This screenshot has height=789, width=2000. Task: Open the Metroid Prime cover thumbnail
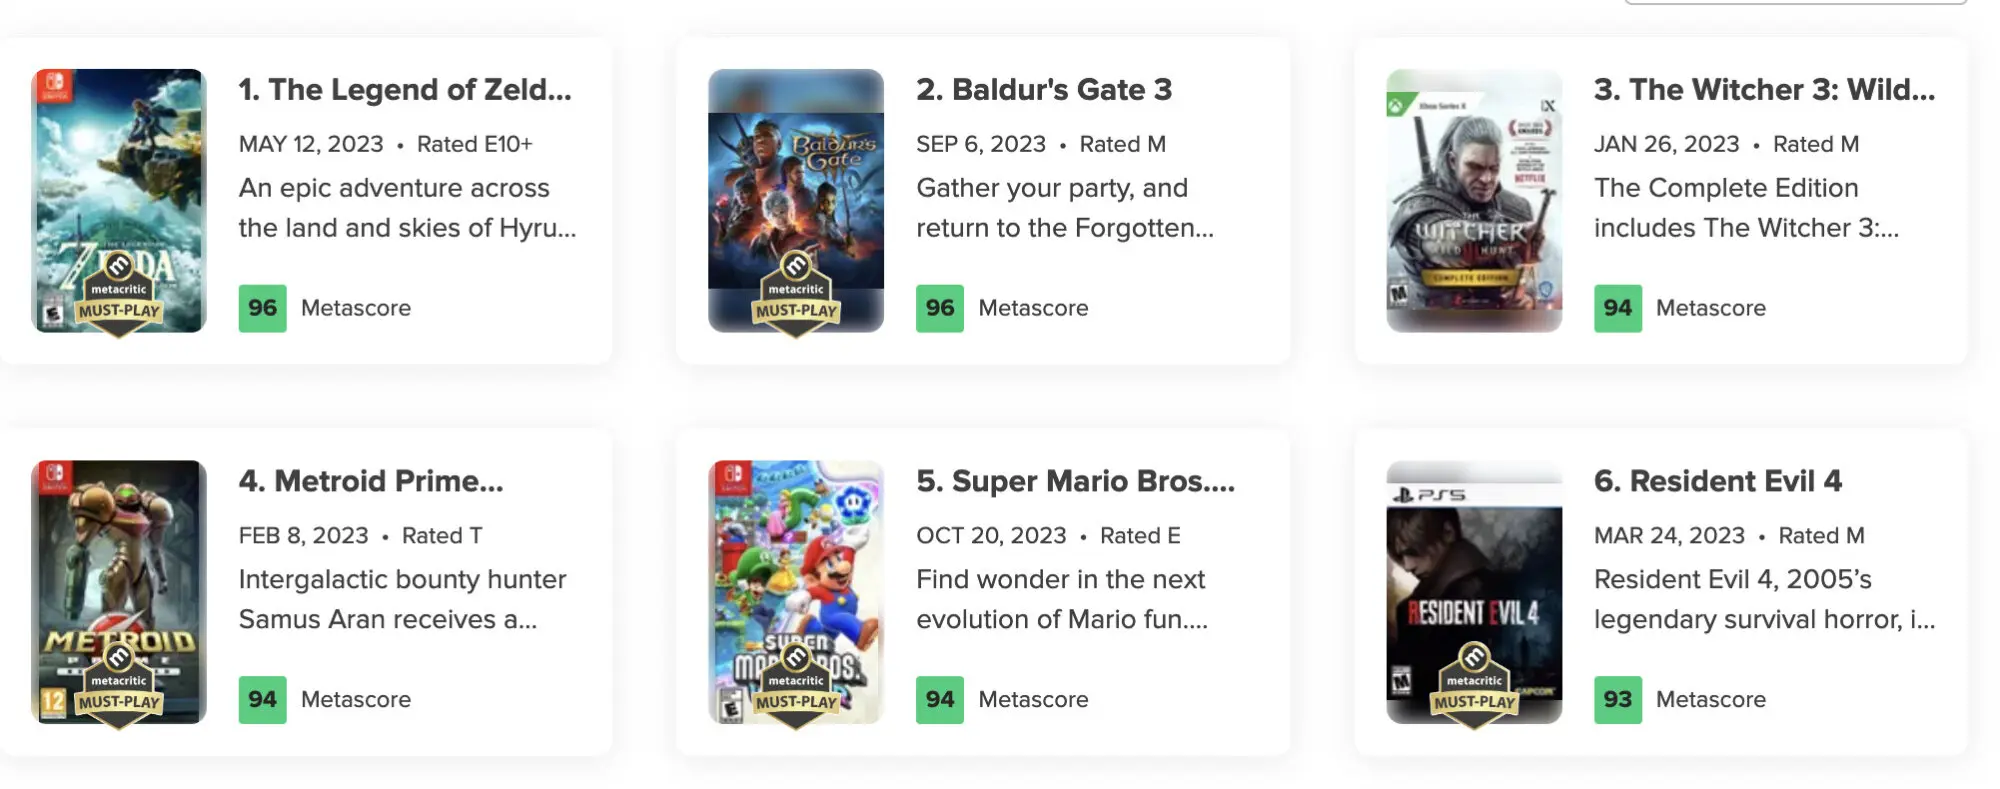tap(119, 592)
